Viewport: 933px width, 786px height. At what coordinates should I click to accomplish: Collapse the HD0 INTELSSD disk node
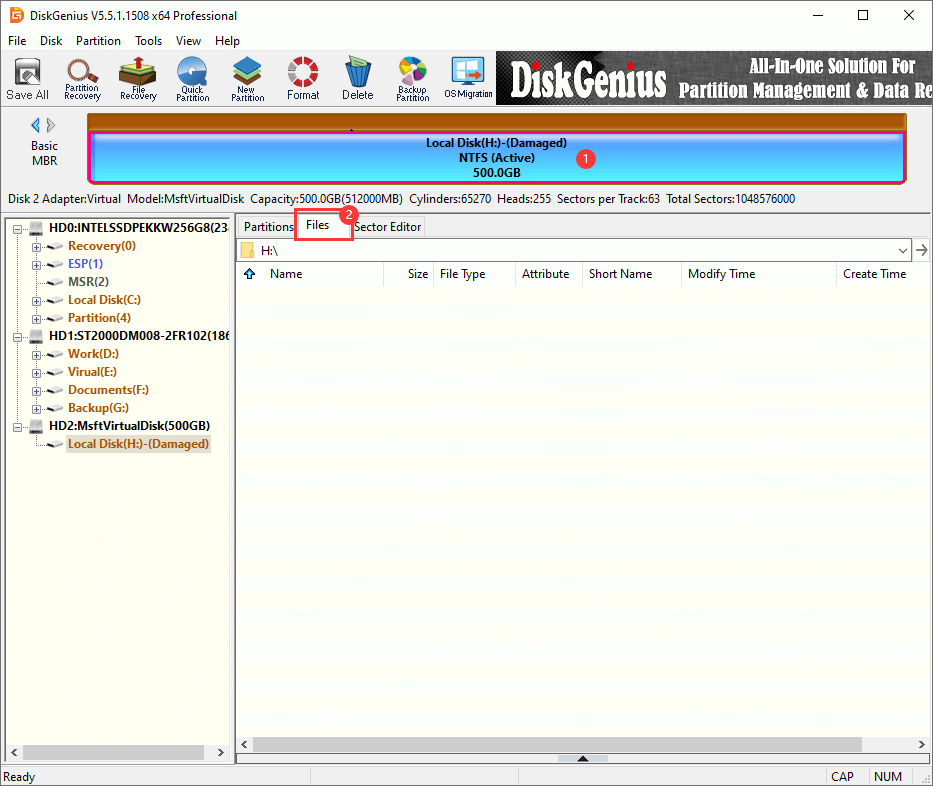[17, 229]
